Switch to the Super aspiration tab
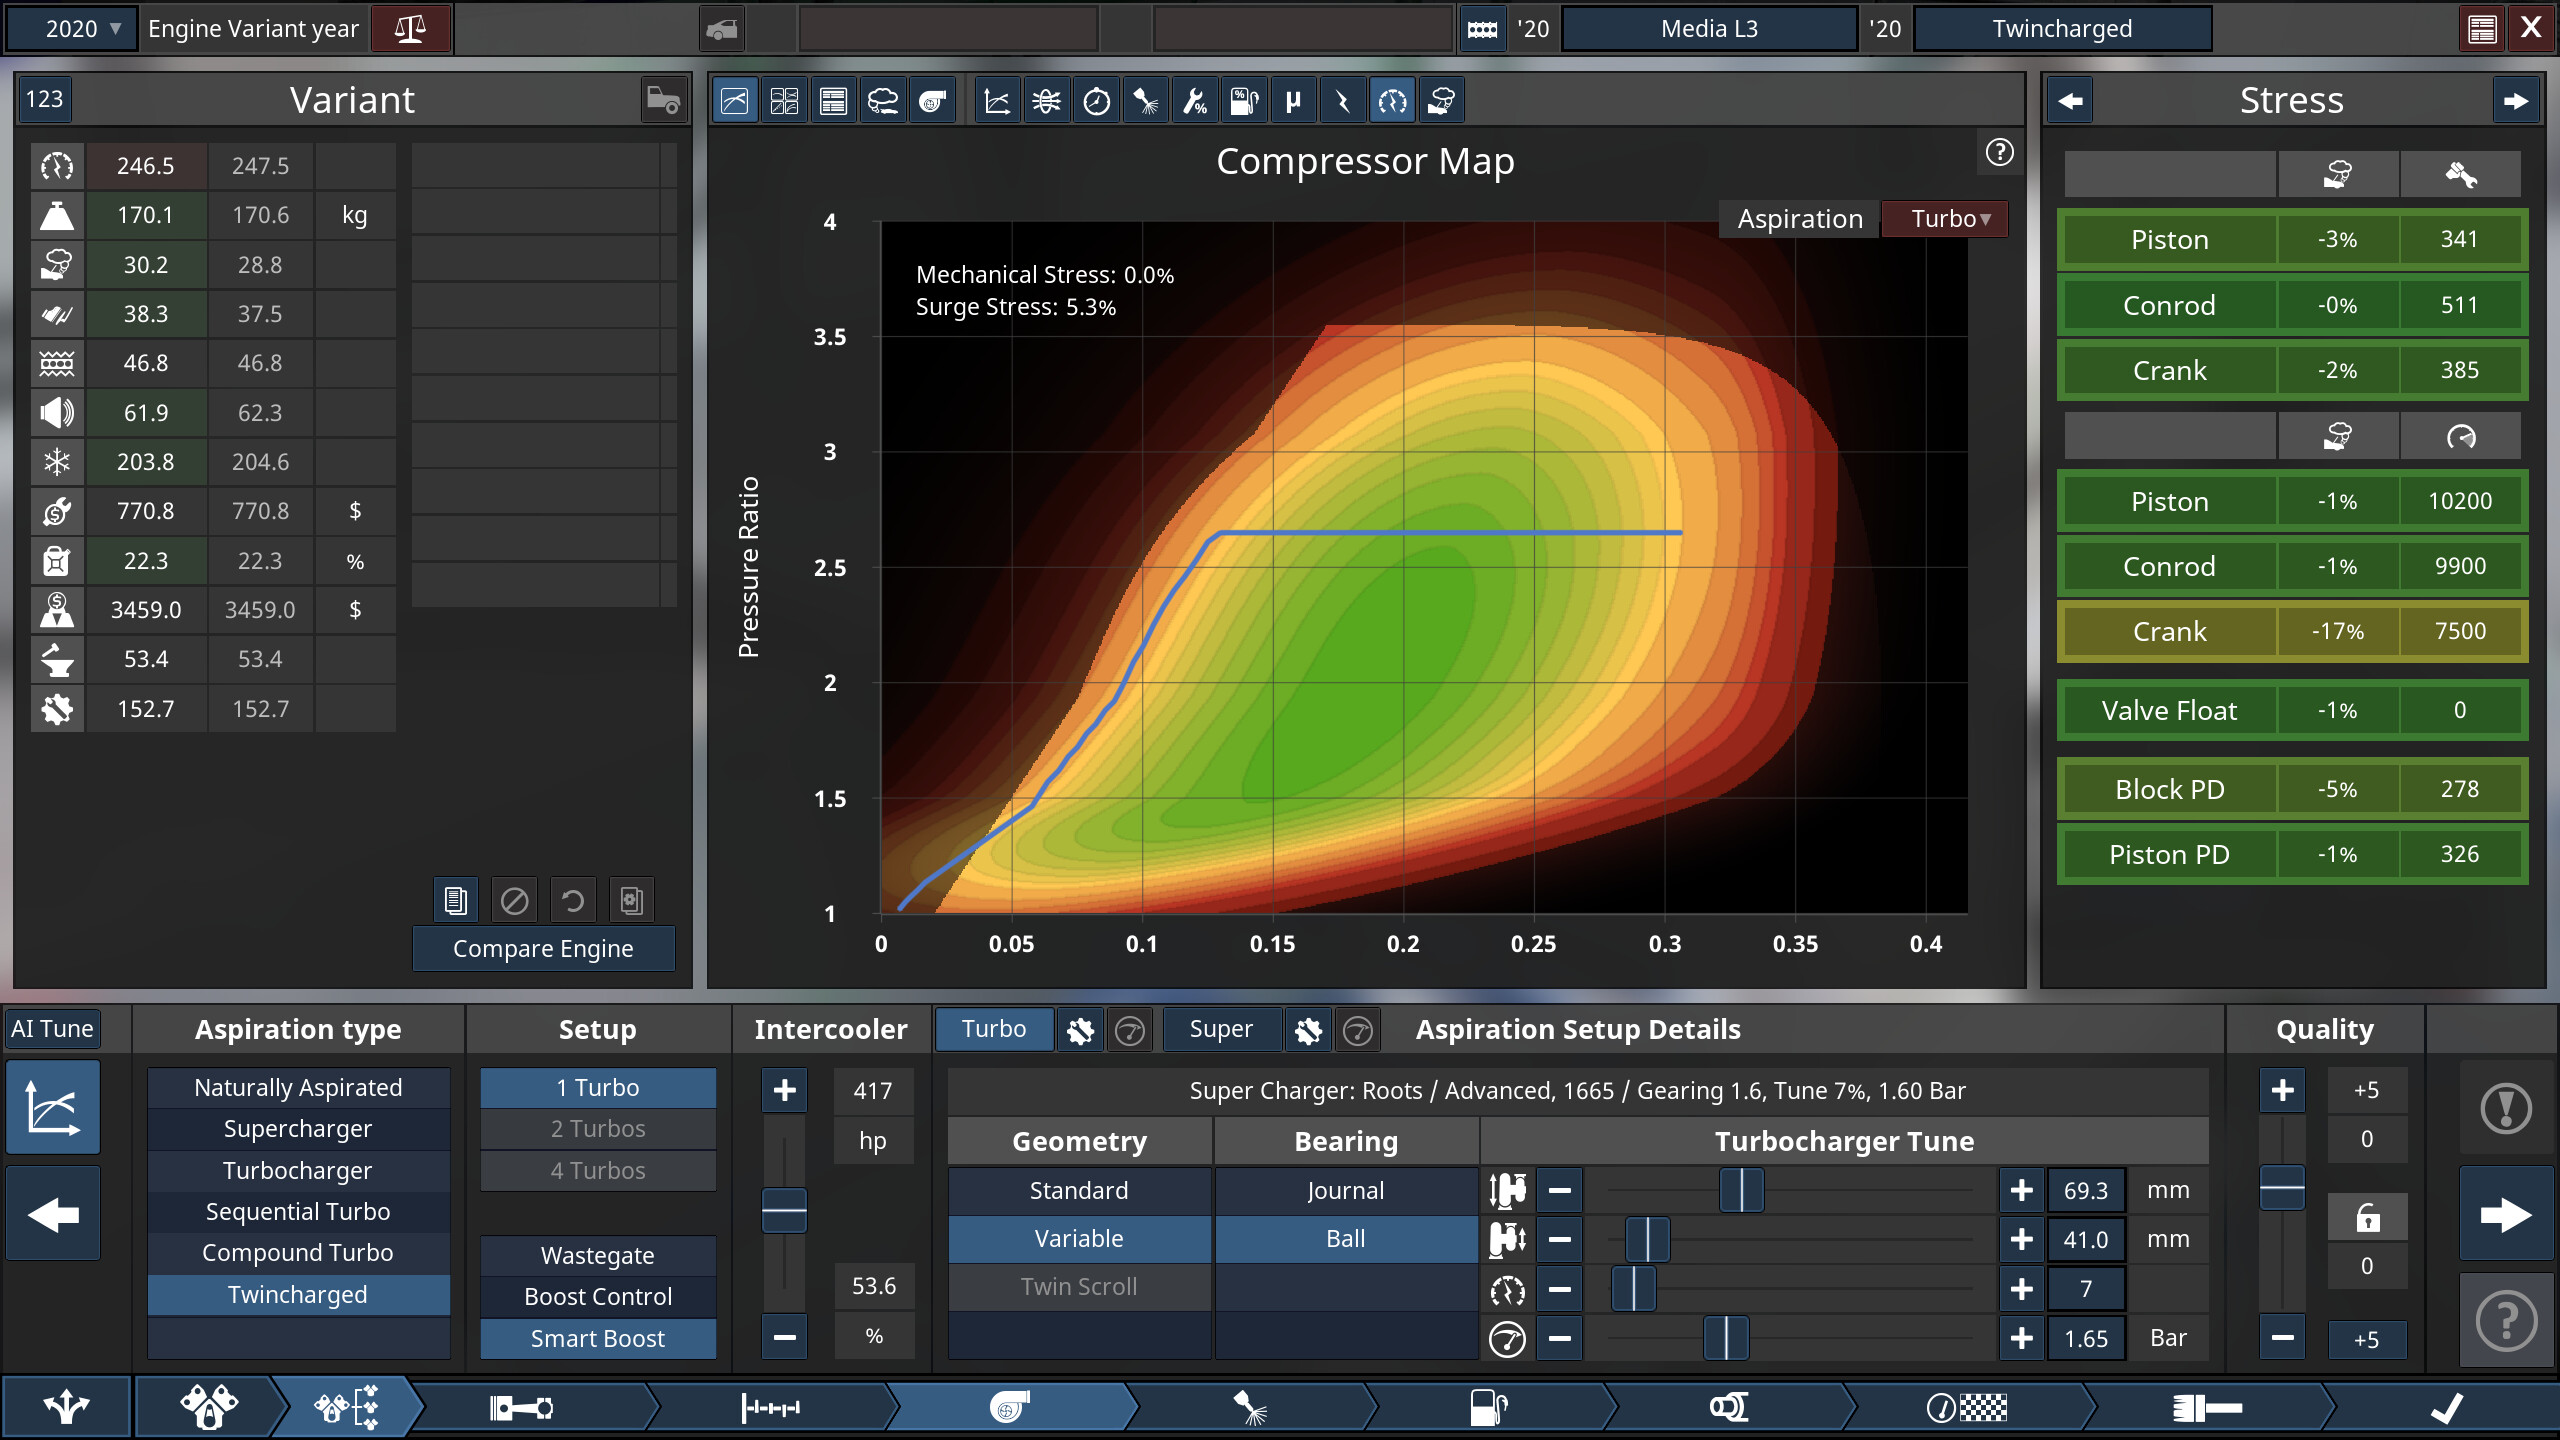Image resolution: width=2560 pixels, height=1440 pixels. coord(1221,1028)
